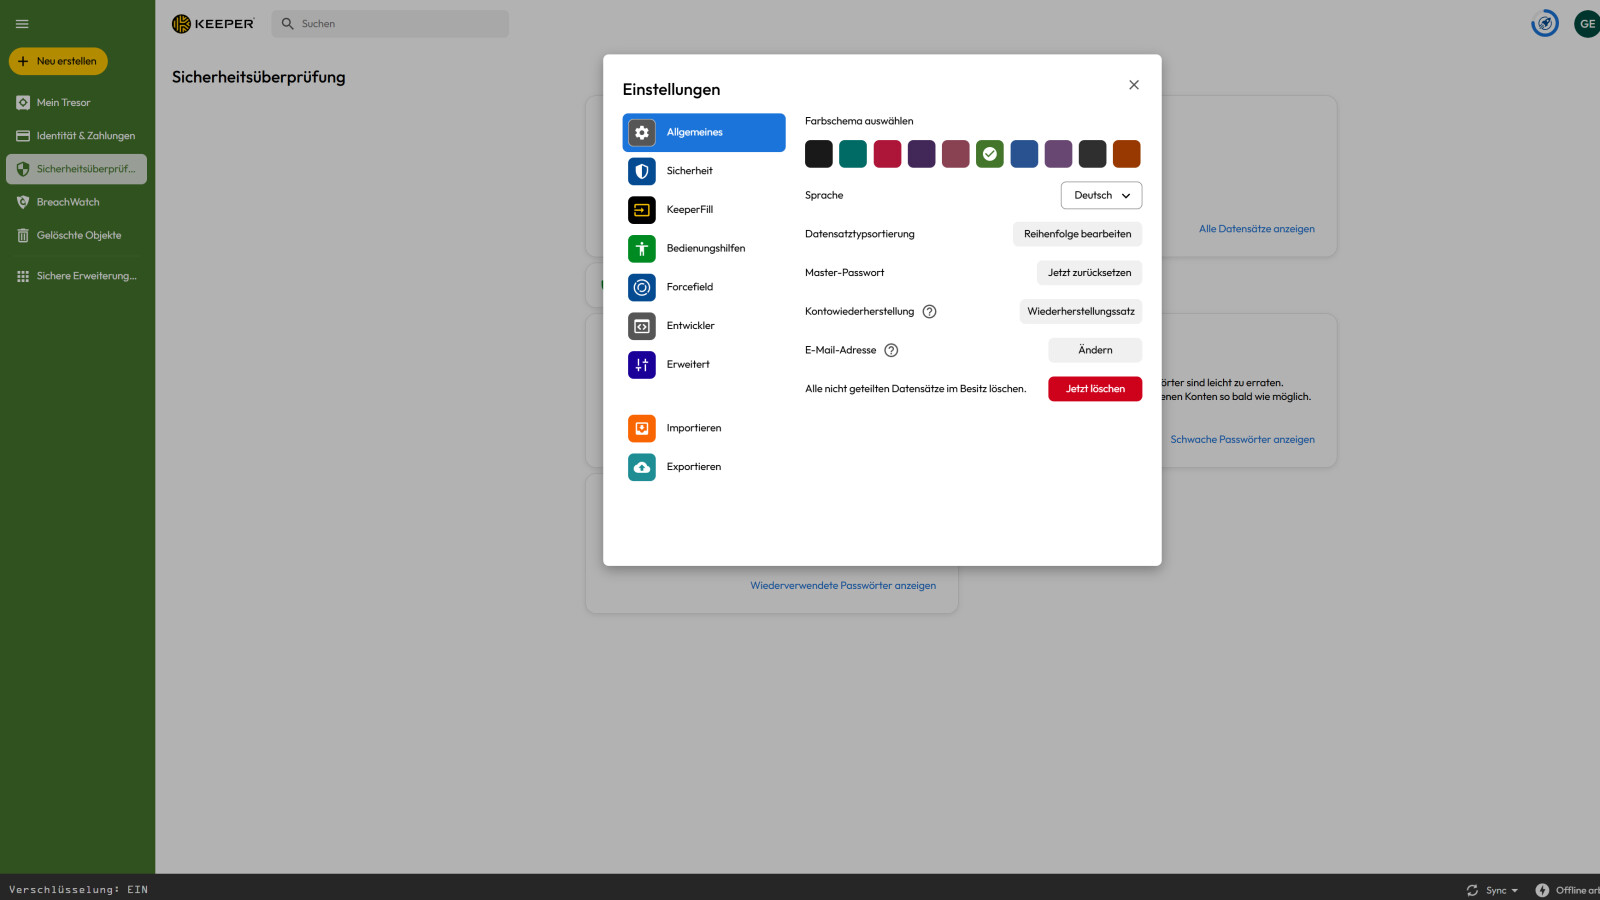Pick the orange color scheme swatch
The height and width of the screenshot is (900, 1600).
tap(1126, 154)
